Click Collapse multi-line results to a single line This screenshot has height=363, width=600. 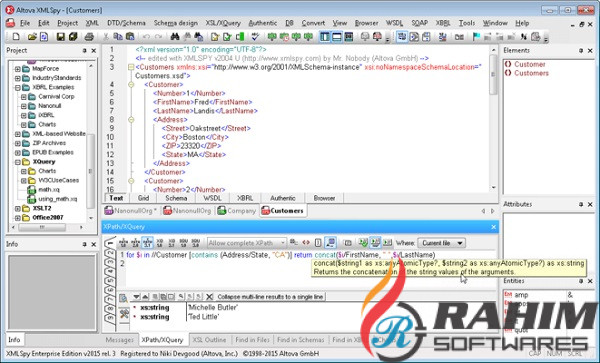270,297
